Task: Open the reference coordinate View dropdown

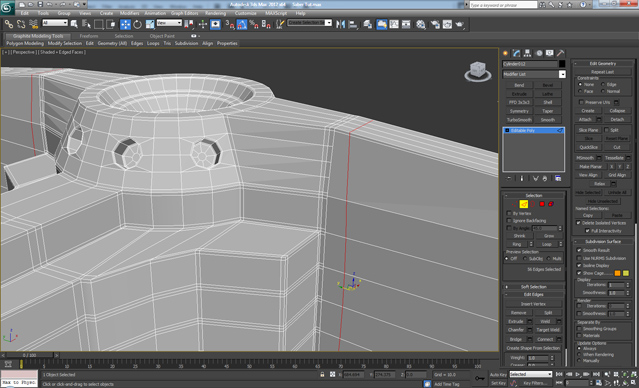Action: (169, 23)
